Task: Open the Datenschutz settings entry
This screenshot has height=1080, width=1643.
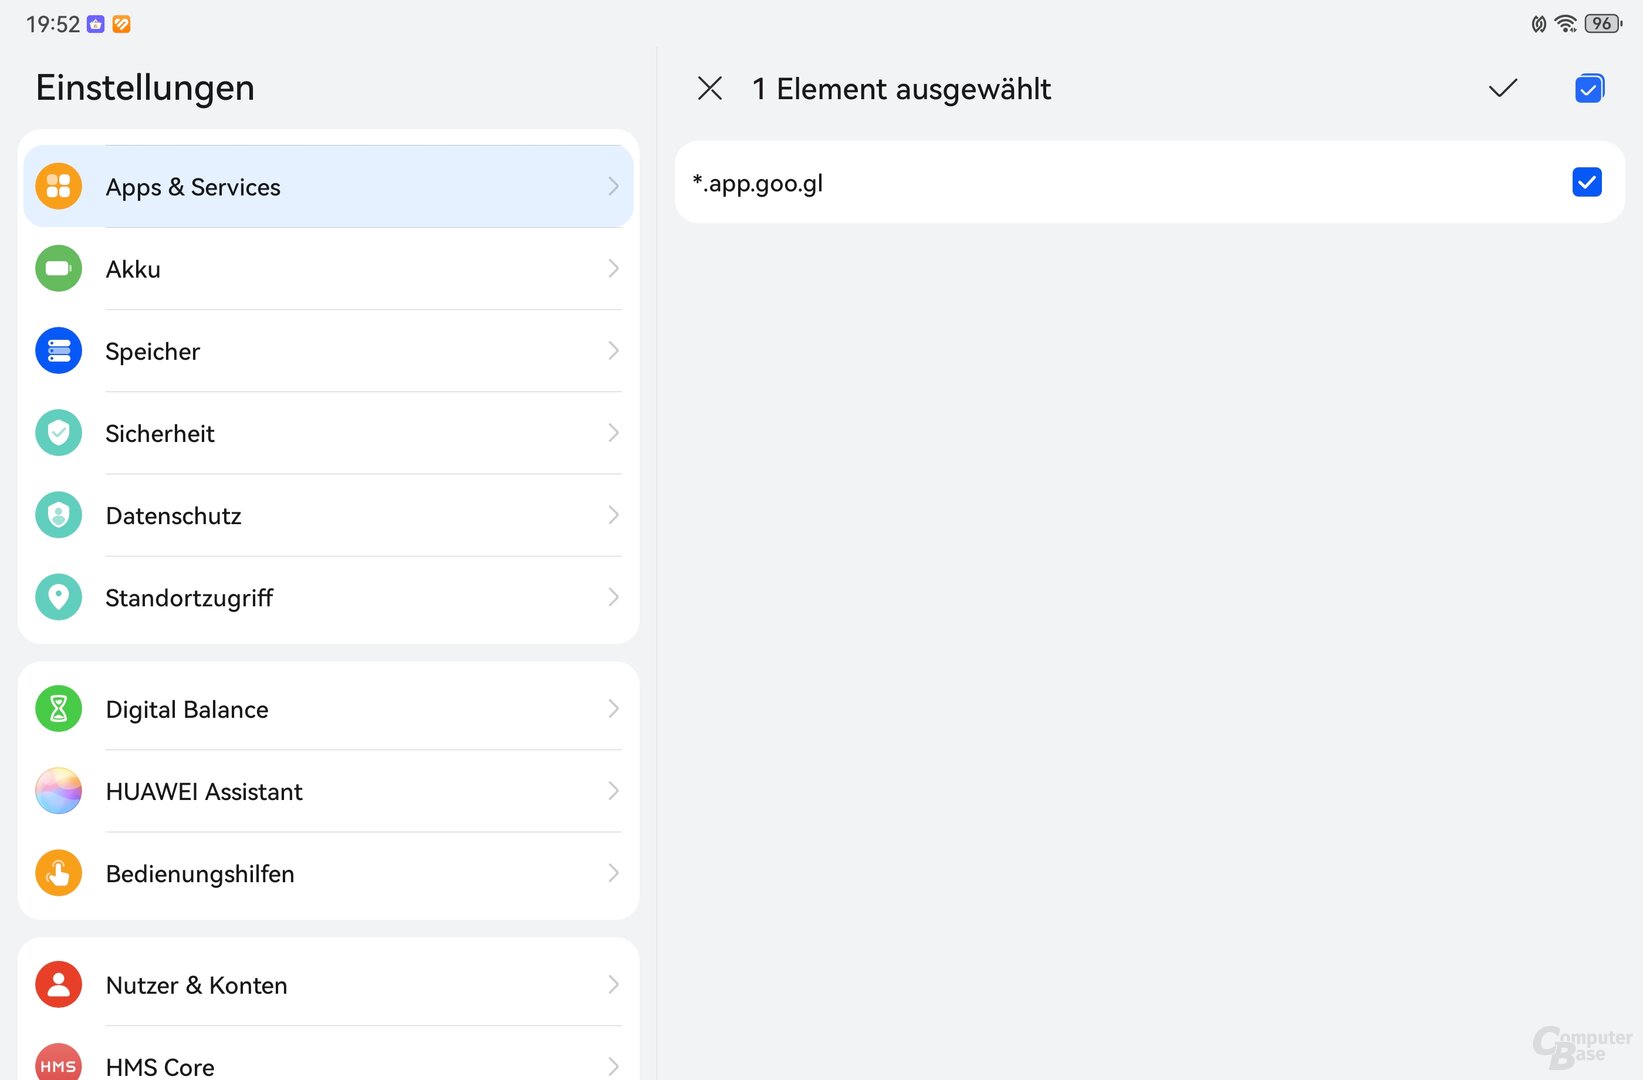Action: coord(328,515)
